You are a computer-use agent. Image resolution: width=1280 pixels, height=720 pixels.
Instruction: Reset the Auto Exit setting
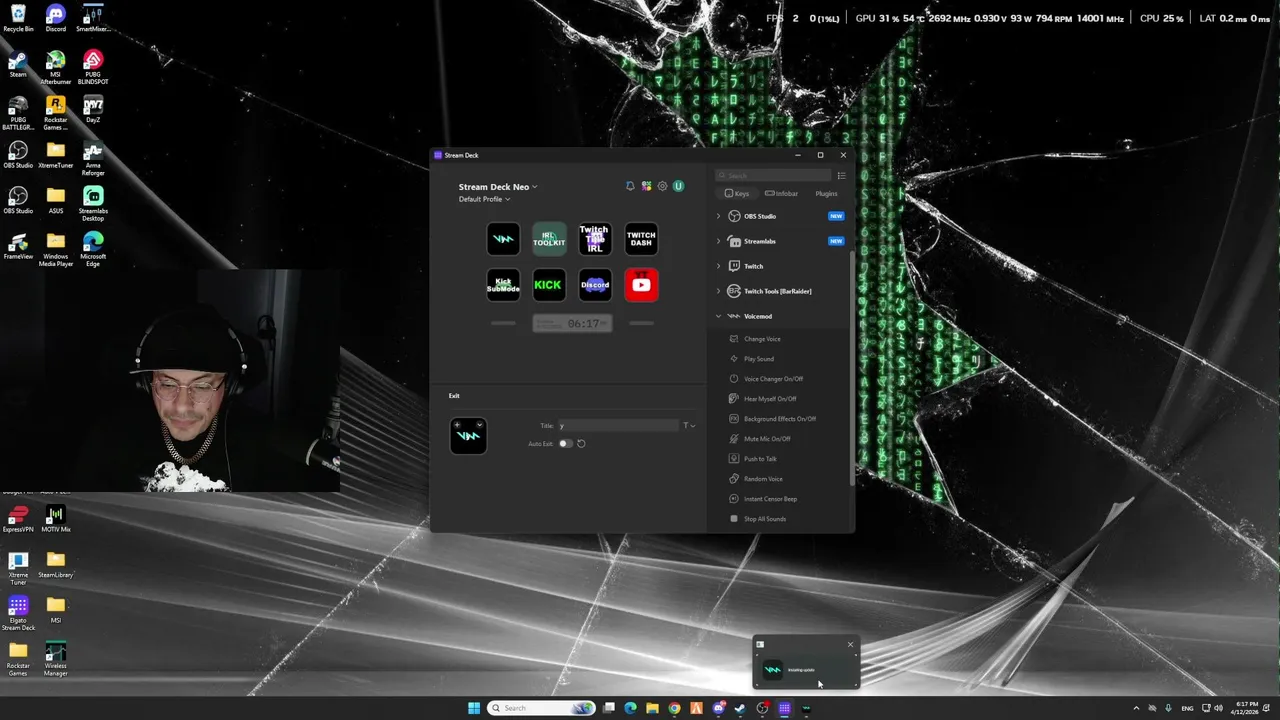pyautogui.click(x=581, y=443)
